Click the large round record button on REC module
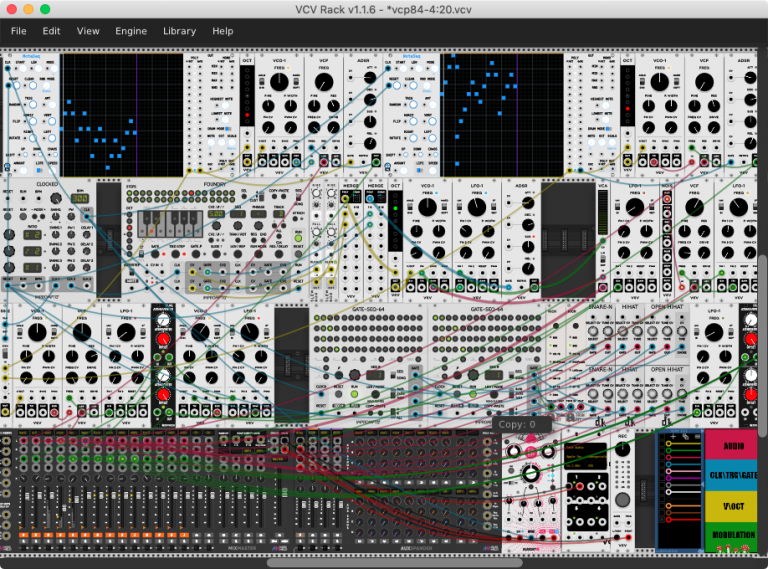This screenshot has width=768, height=569. coord(622,500)
